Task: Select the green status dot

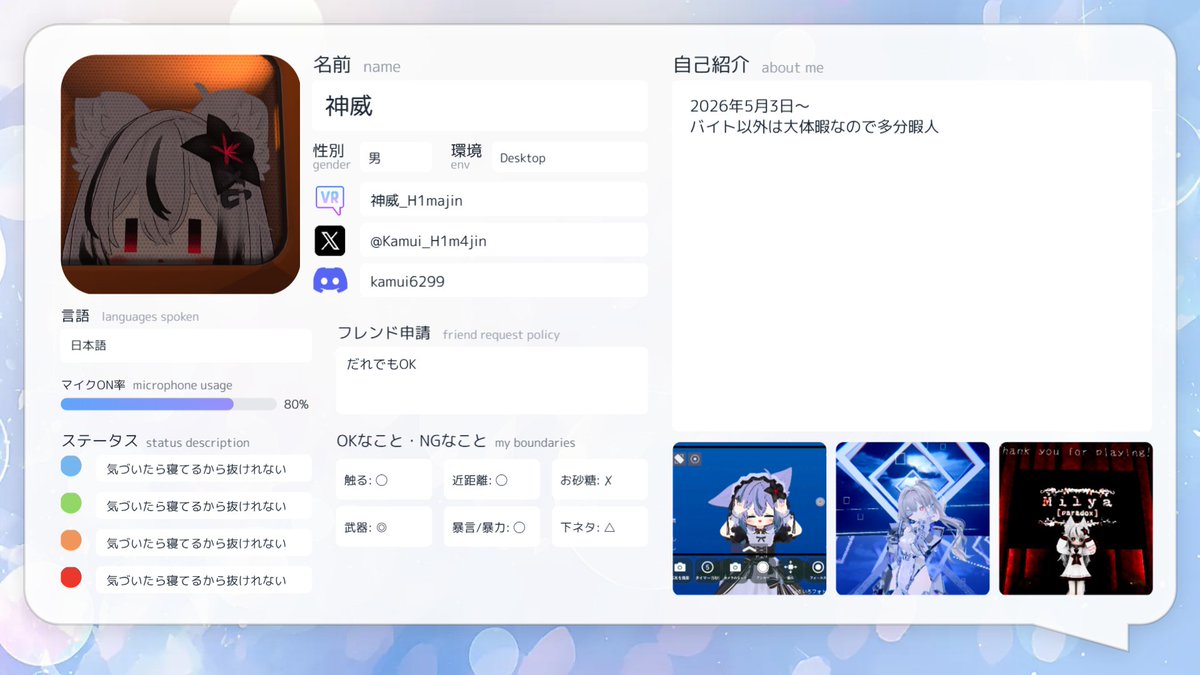Action: 71,504
